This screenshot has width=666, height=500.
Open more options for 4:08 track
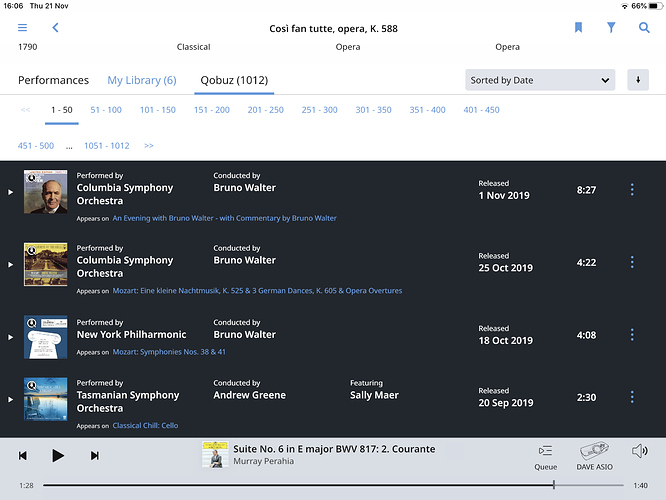pyautogui.click(x=632, y=335)
